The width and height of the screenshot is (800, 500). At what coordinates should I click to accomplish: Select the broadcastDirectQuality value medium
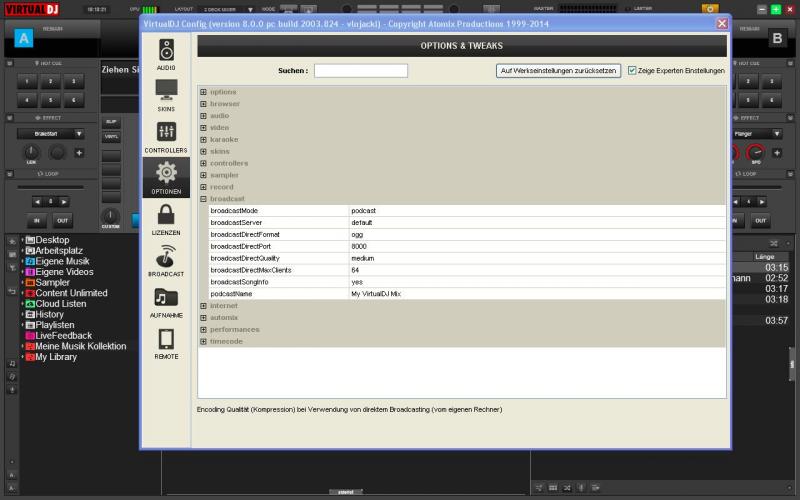coord(362,258)
